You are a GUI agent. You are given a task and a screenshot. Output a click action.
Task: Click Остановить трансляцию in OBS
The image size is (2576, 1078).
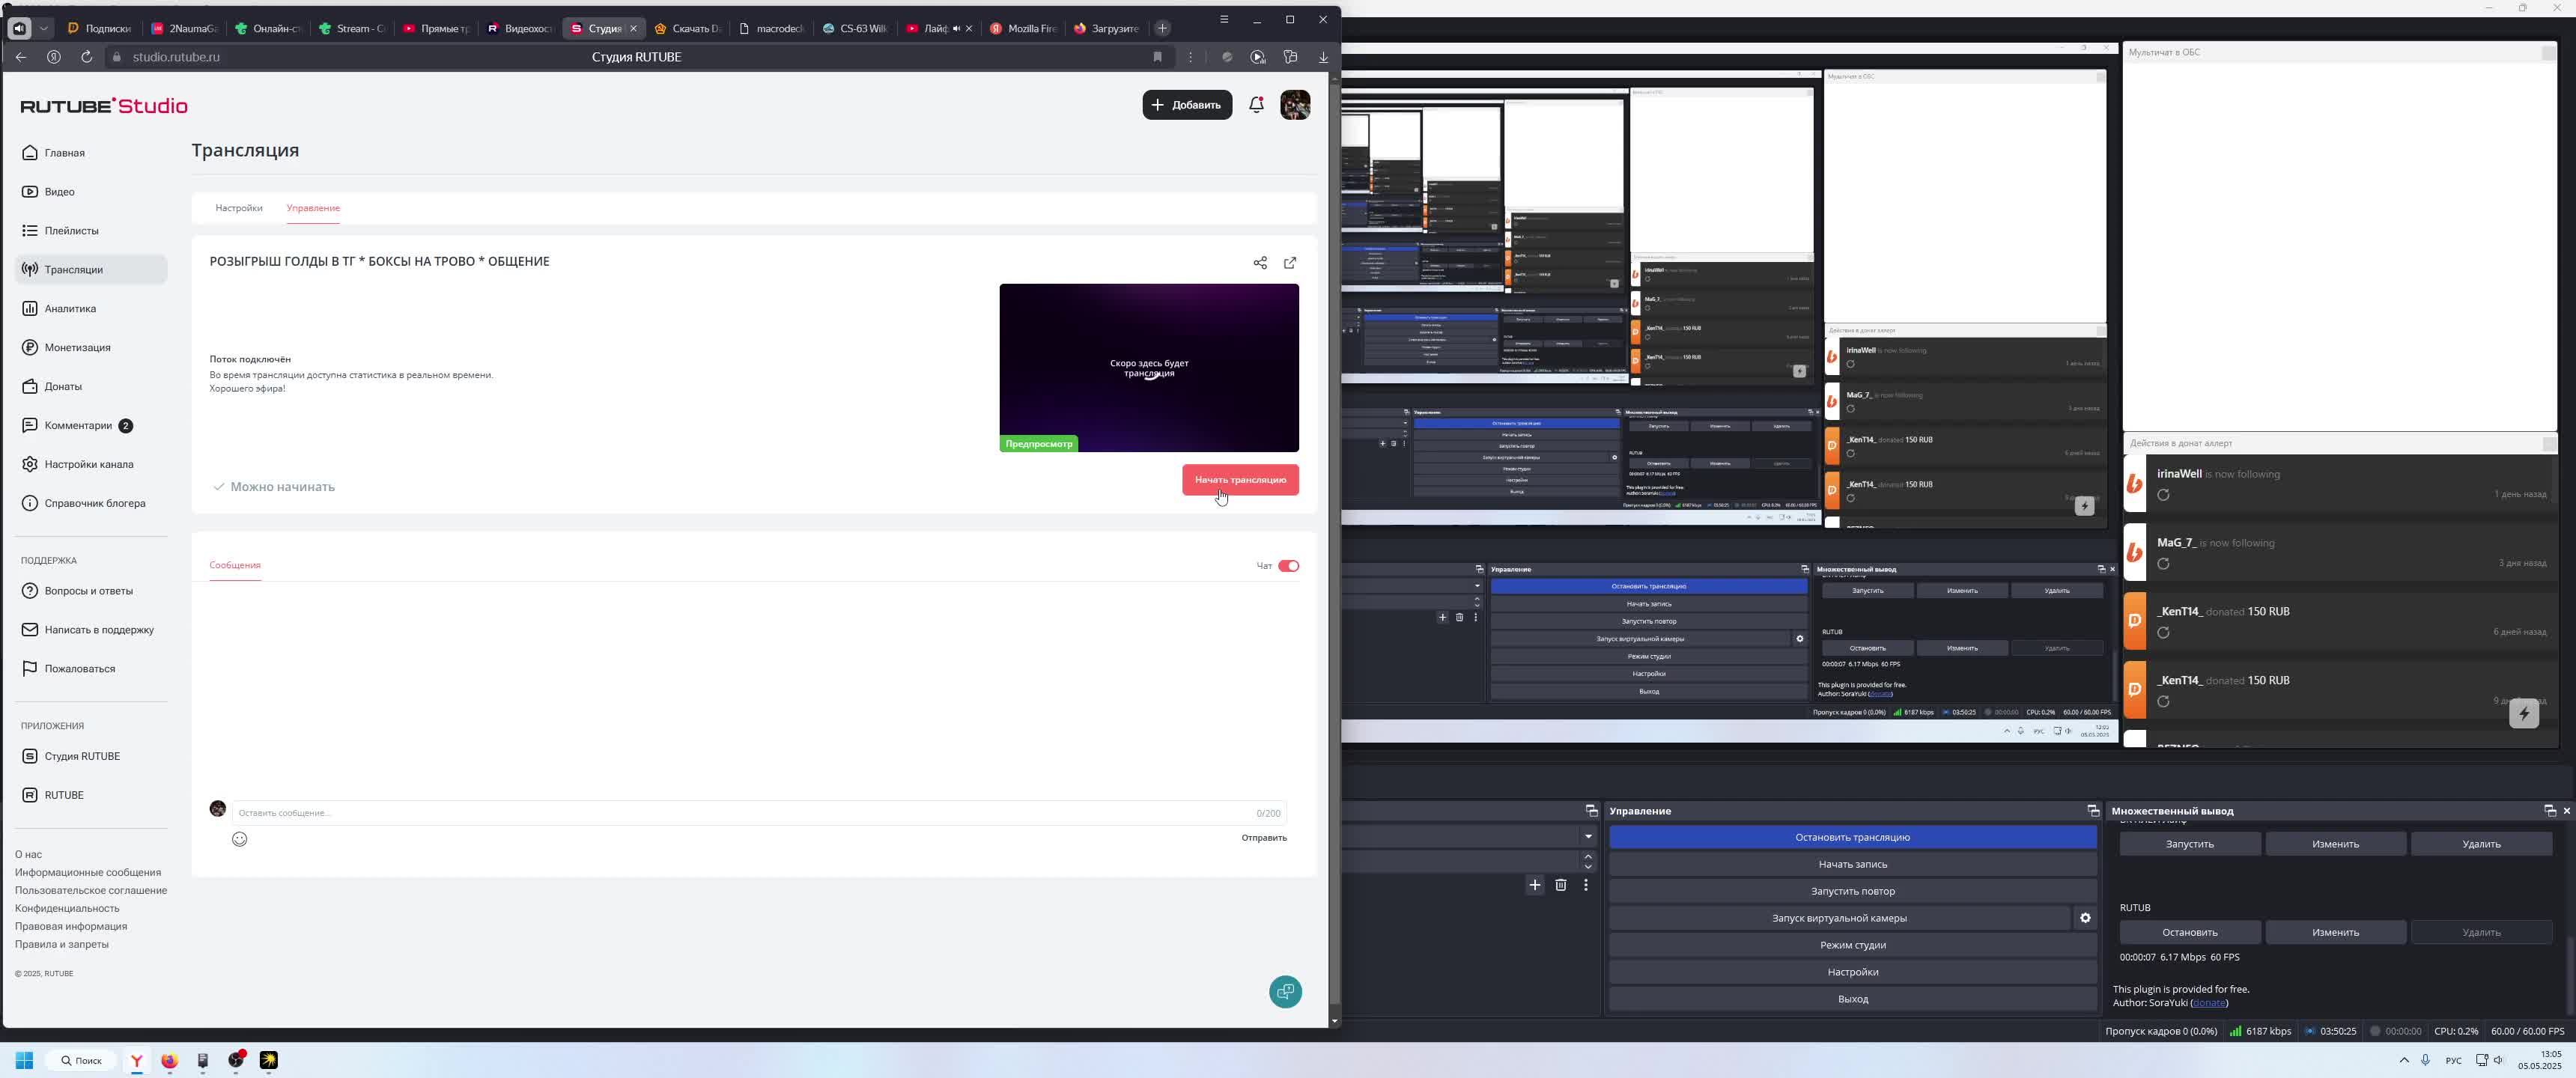pyautogui.click(x=1852, y=837)
